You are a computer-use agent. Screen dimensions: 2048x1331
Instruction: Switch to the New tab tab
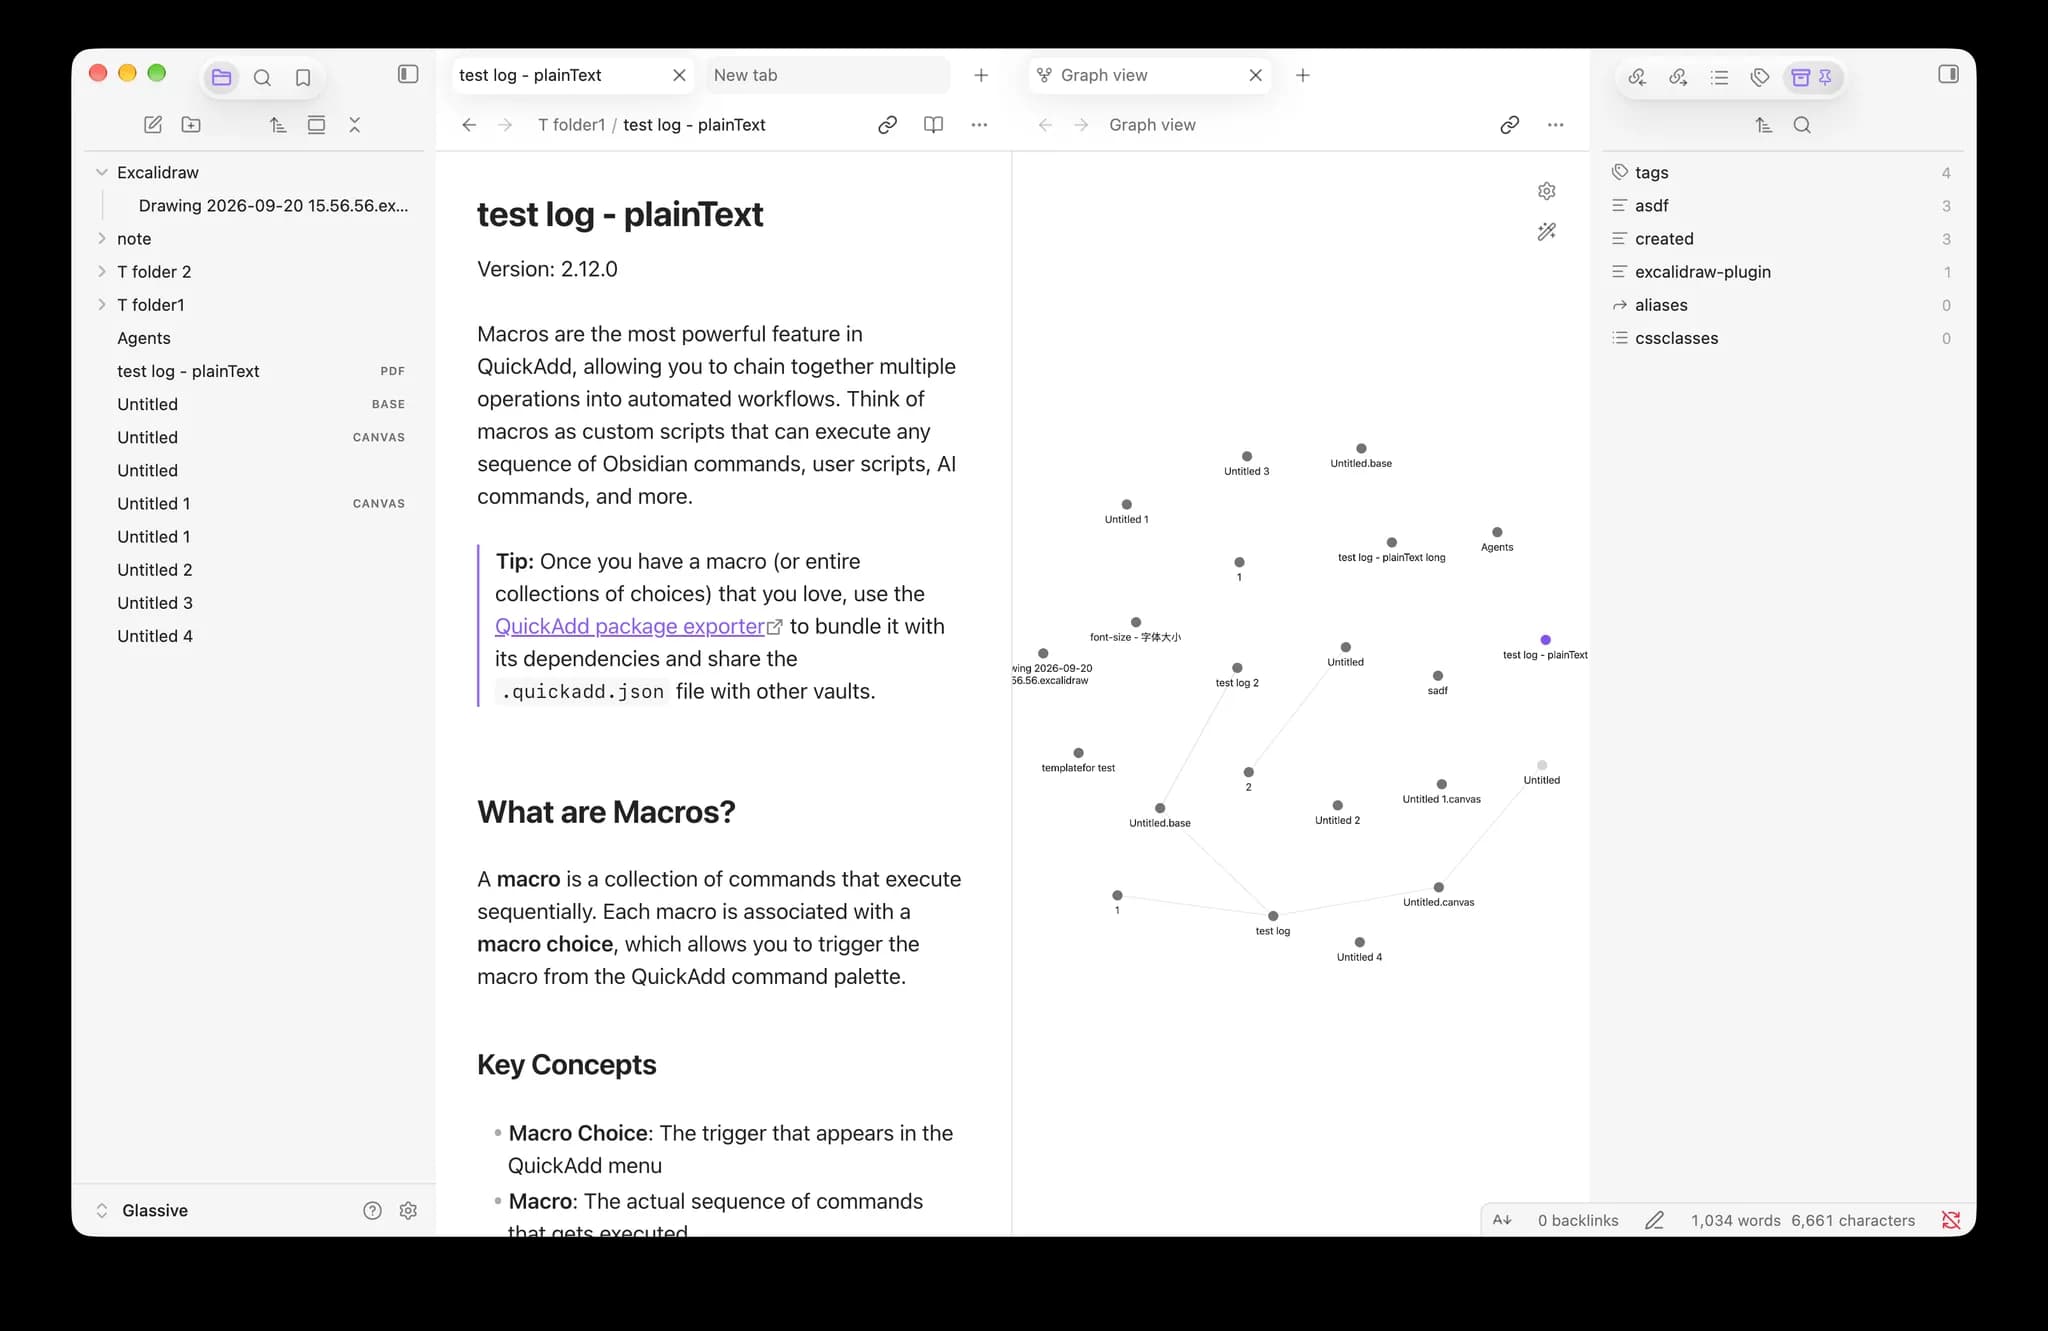pos(828,75)
